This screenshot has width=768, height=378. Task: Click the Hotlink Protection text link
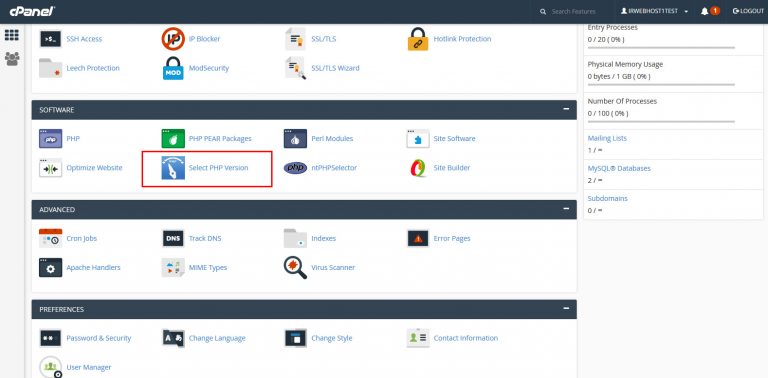tap(462, 39)
